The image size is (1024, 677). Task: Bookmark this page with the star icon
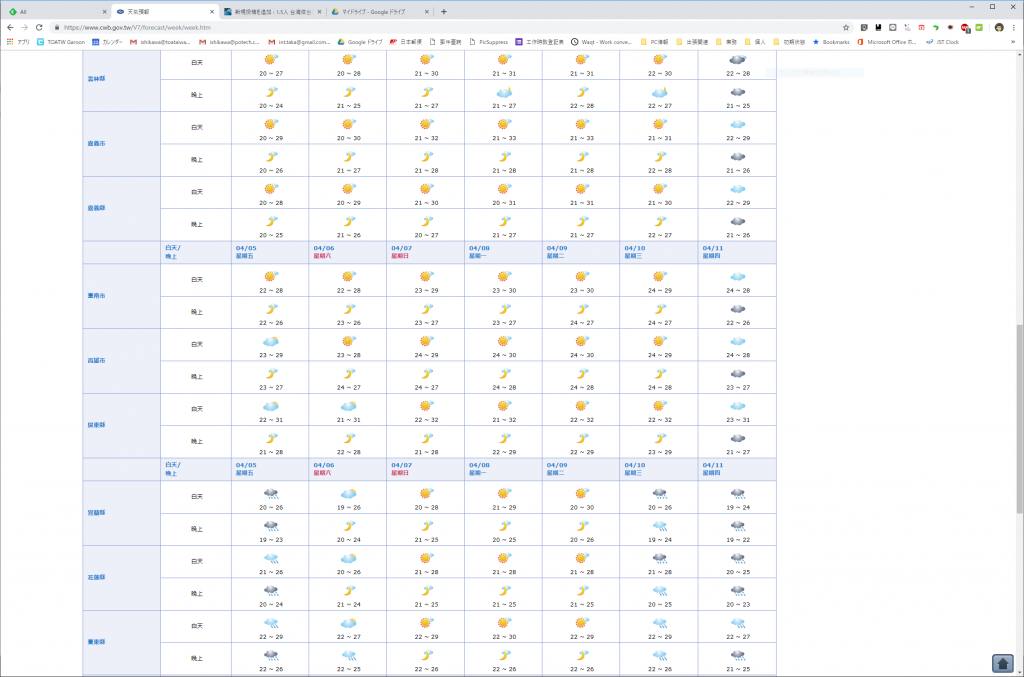coord(846,27)
